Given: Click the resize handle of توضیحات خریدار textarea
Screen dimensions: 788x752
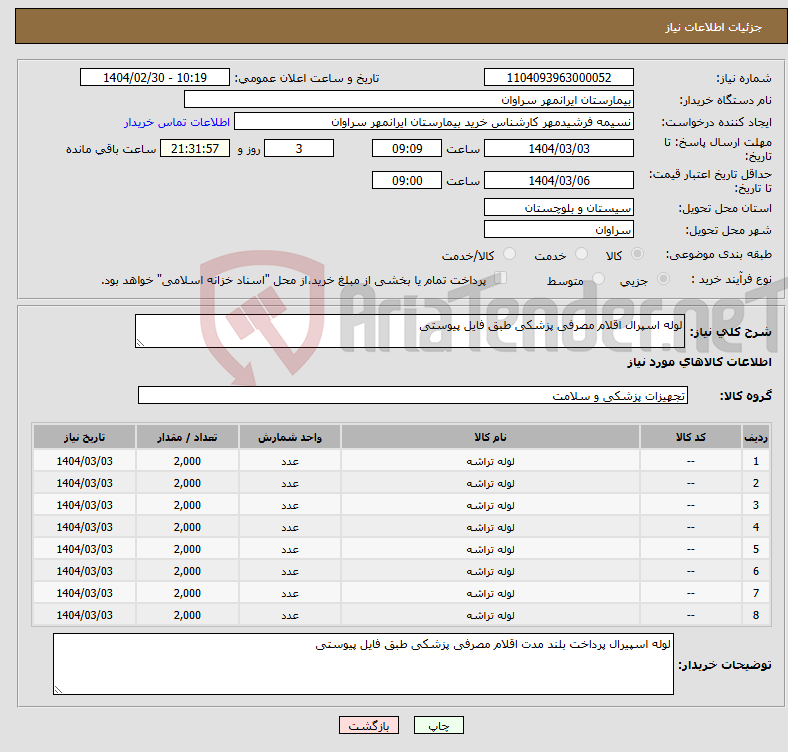Looking at the screenshot, I should click(58, 690).
